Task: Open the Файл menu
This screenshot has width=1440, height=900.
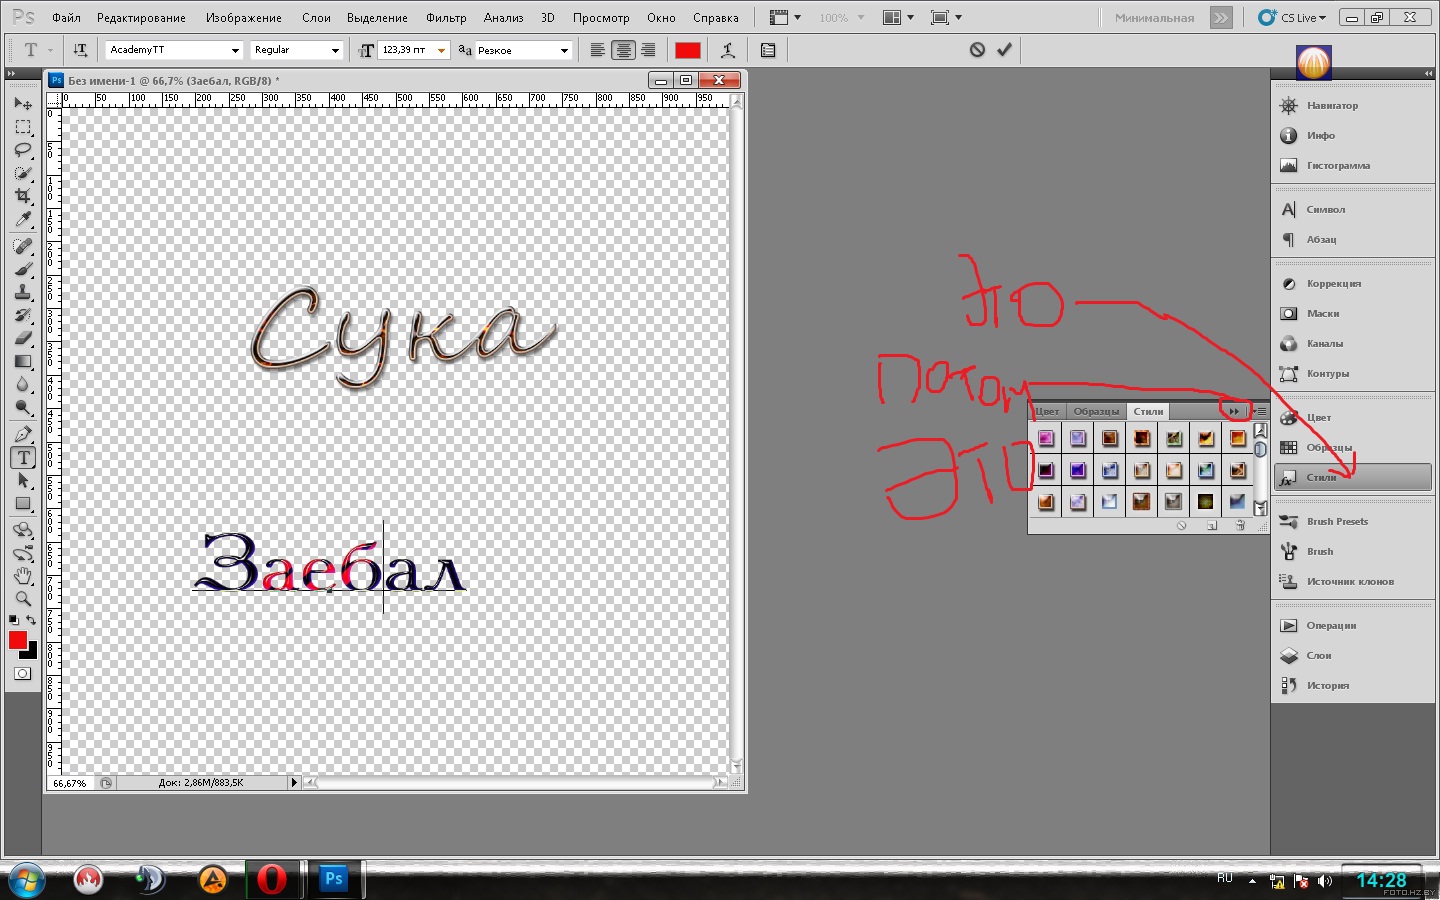Action: click(66, 18)
